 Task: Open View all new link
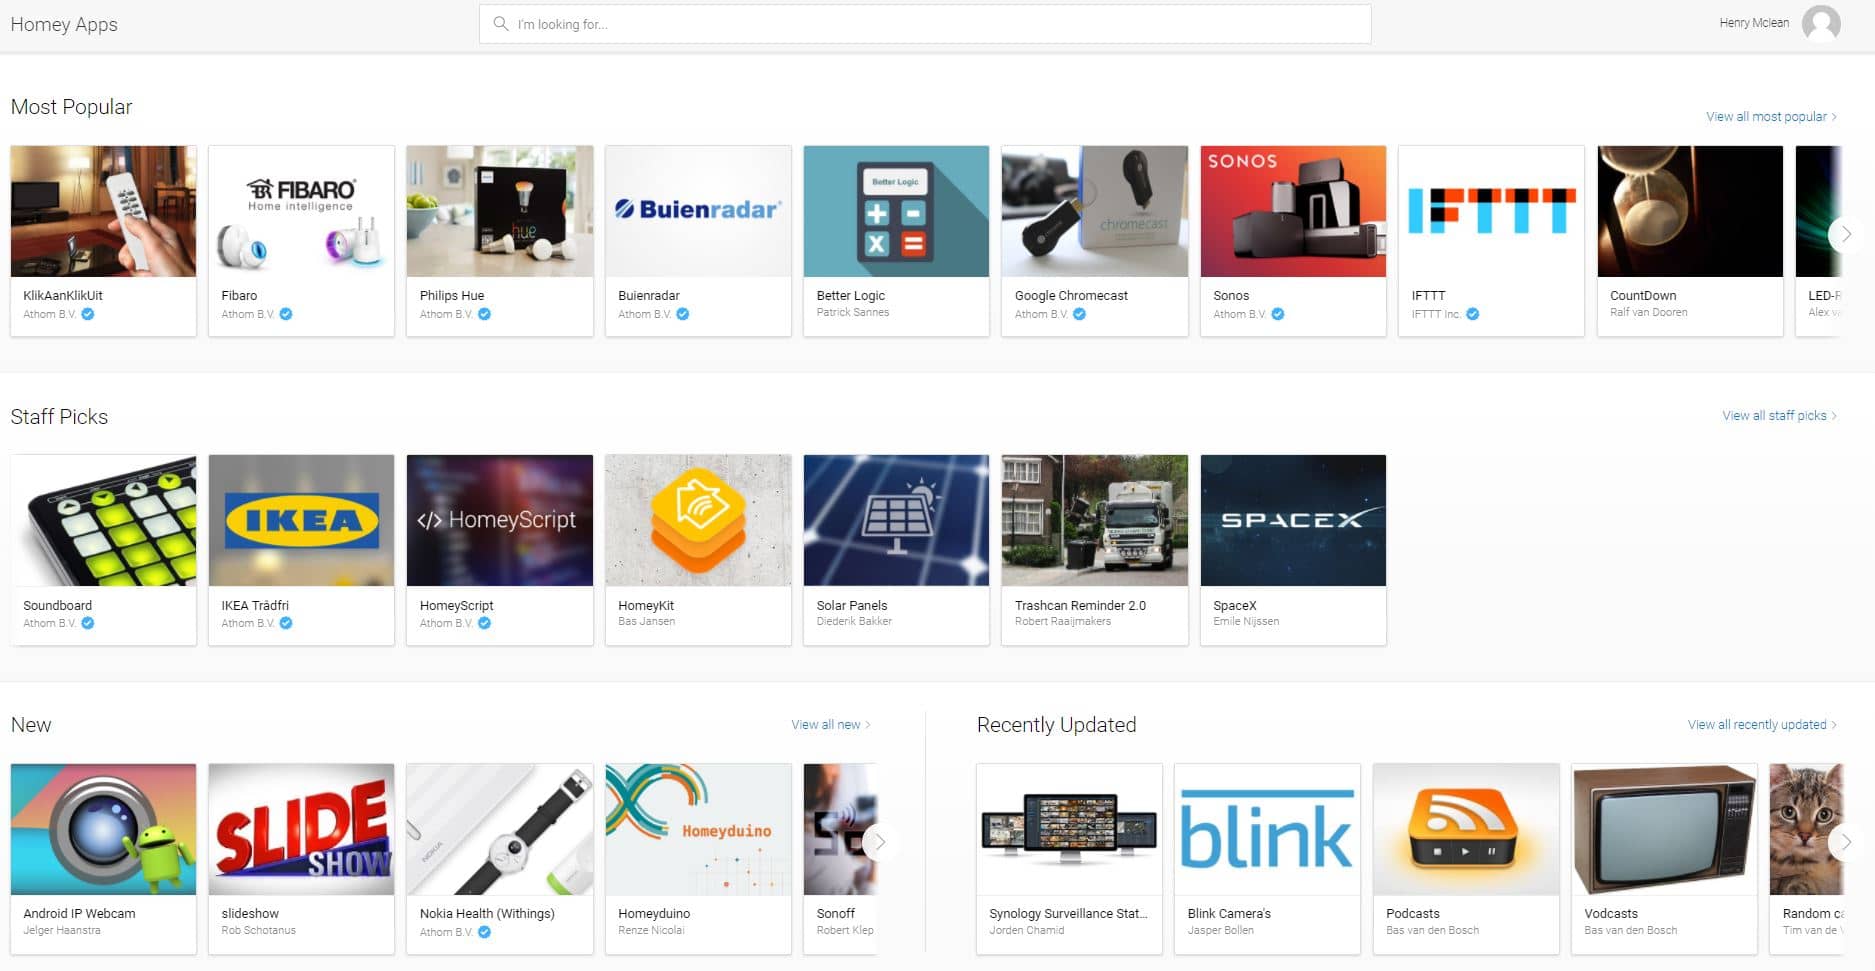[x=830, y=724]
